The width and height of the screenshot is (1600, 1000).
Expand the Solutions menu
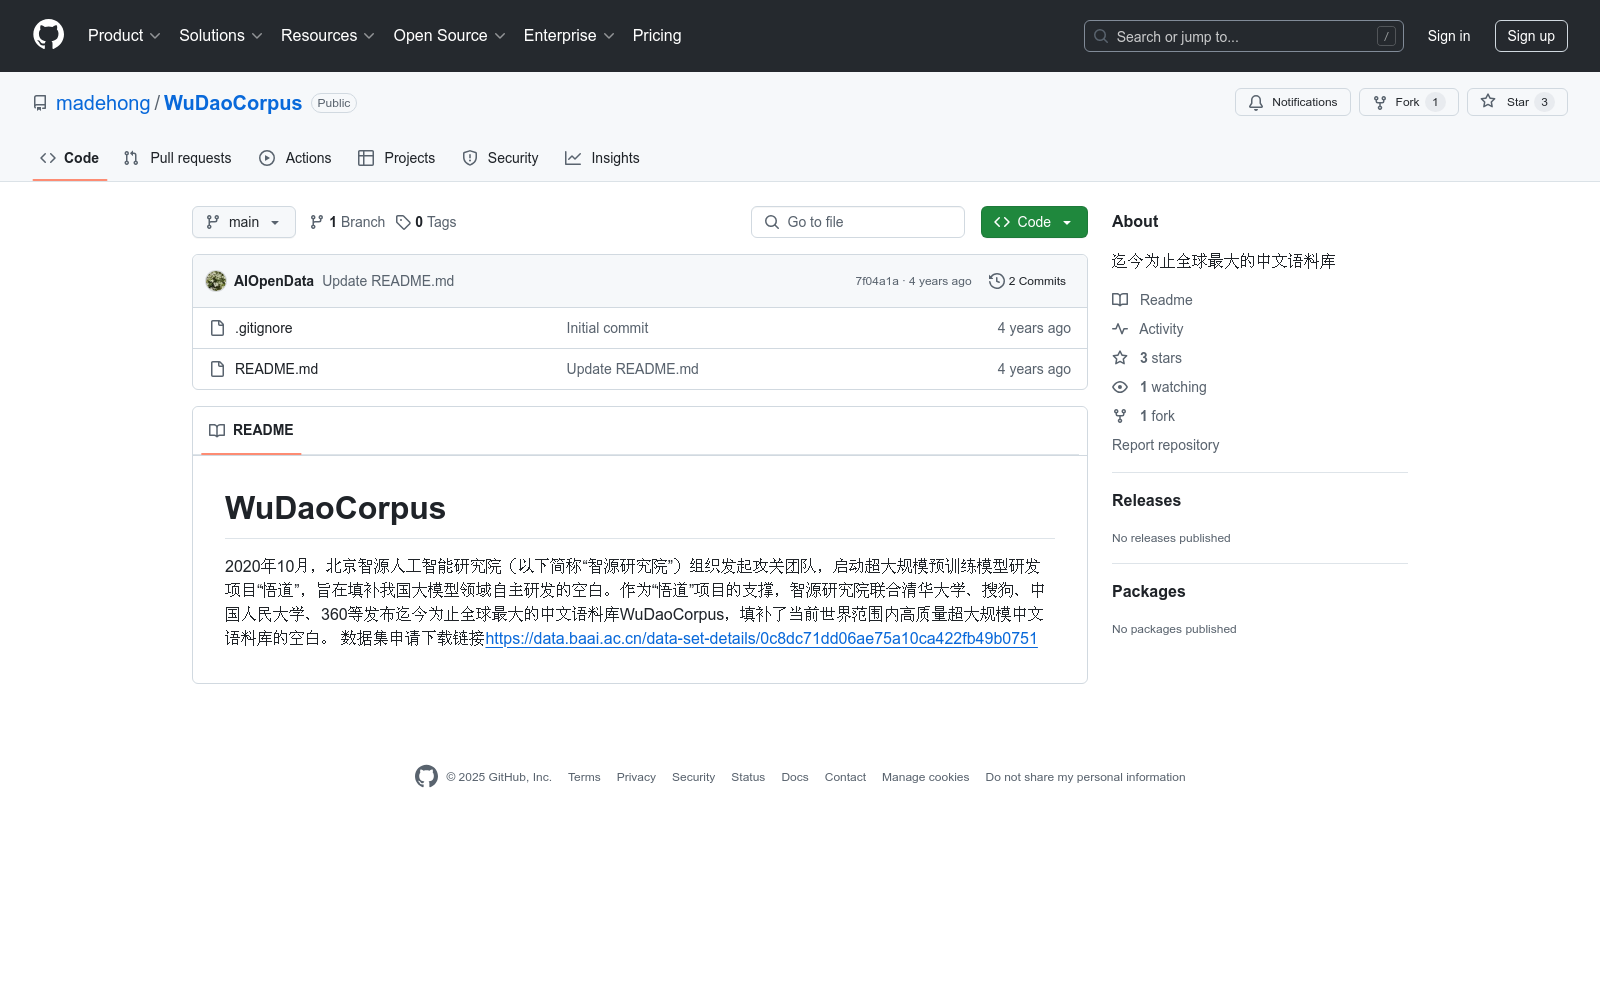tap(221, 35)
